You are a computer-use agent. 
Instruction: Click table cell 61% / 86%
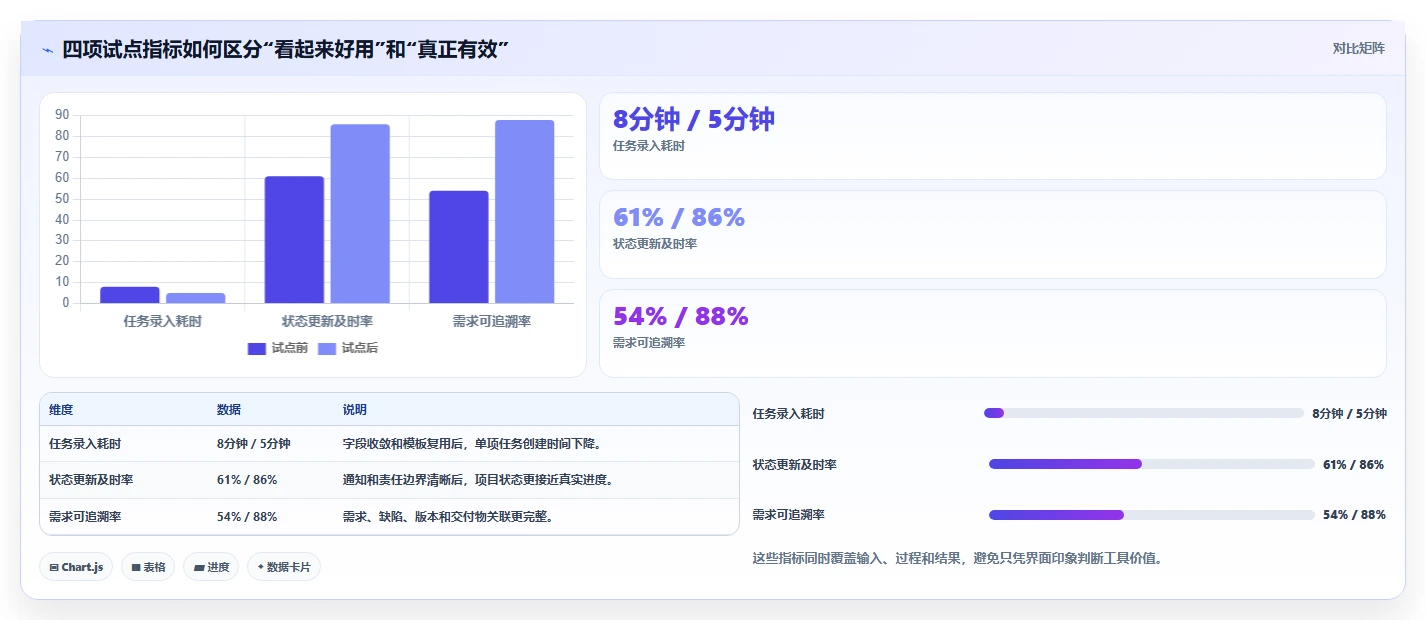point(247,480)
